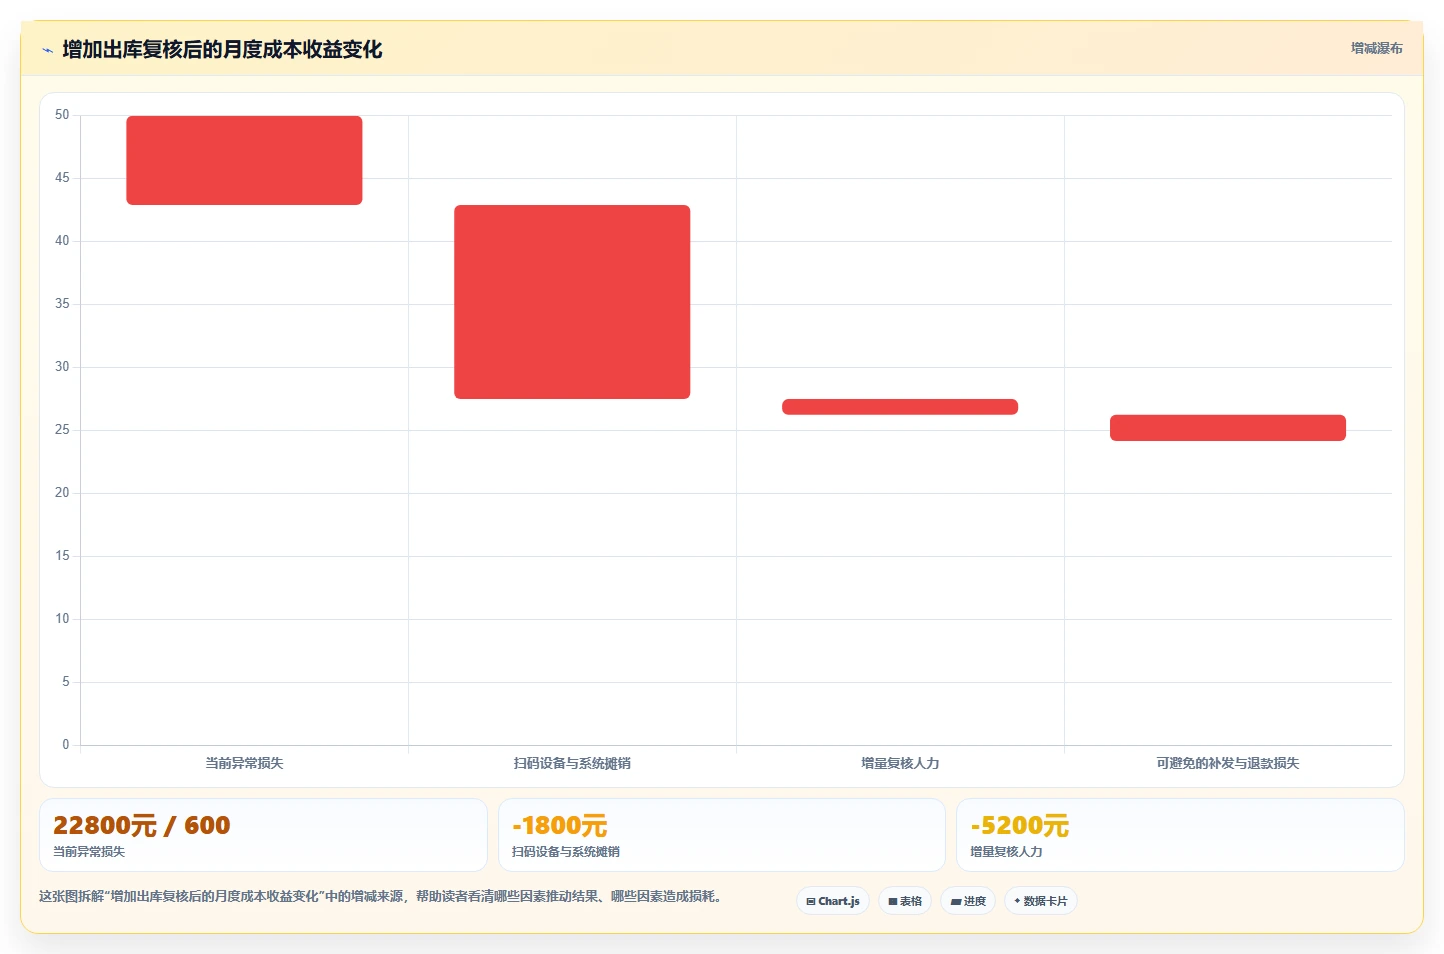Click the y-axis tick label 0
The image size is (1444, 954).
coord(66,745)
